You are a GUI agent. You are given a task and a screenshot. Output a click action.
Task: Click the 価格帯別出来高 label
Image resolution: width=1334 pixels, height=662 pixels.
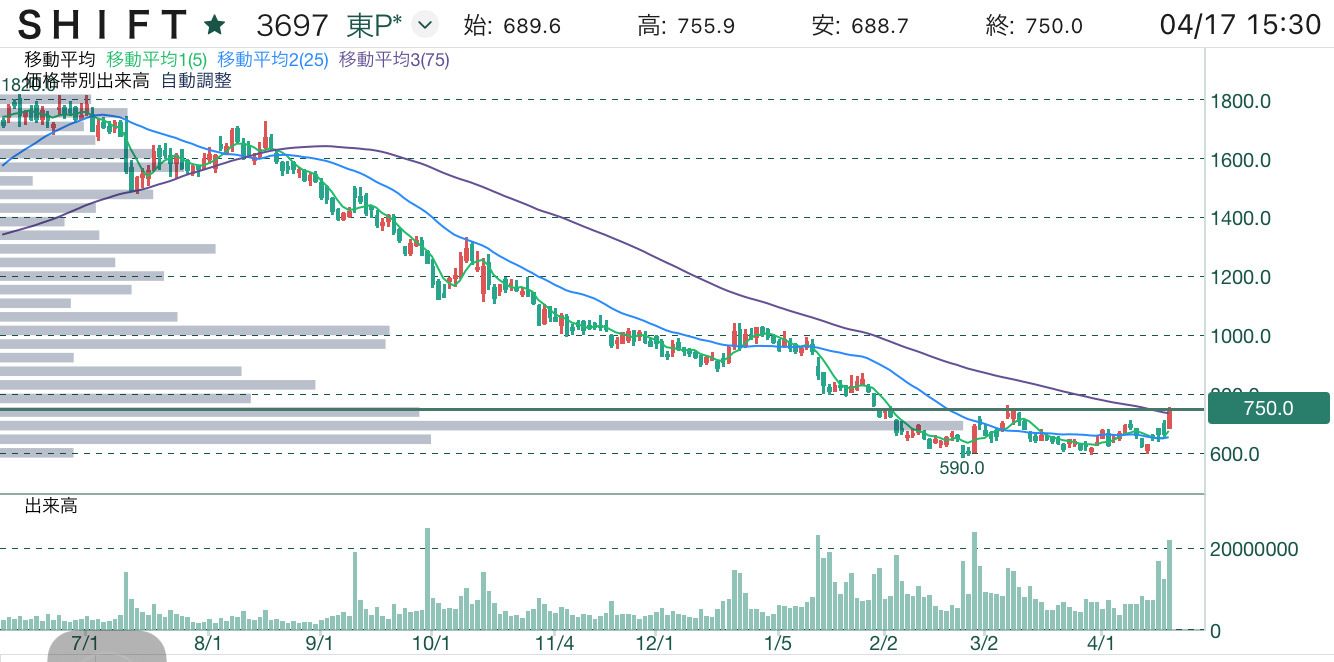tap(88, 81)
